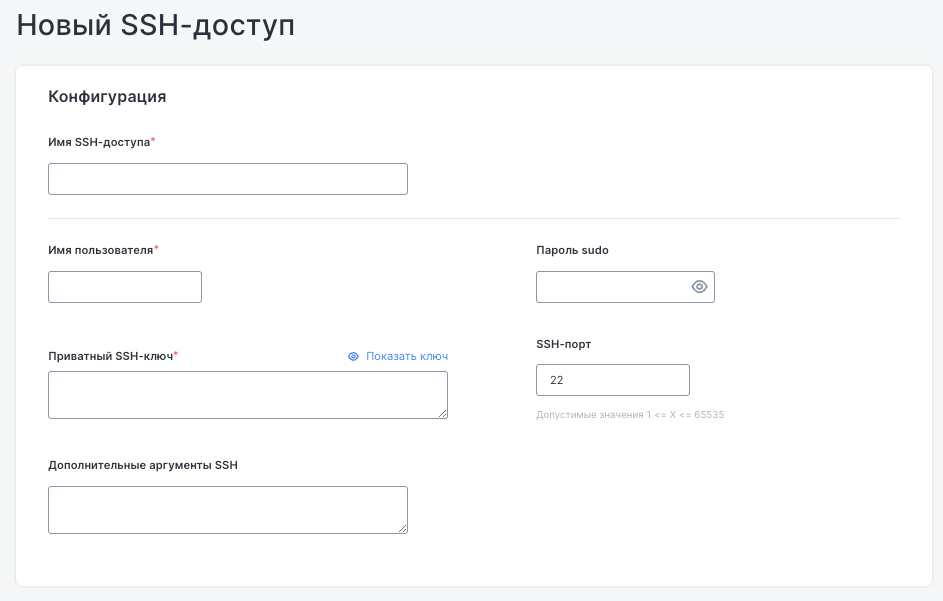
Task: Select the Имя SSH-доступа input field
Action: tap(227, 178)
